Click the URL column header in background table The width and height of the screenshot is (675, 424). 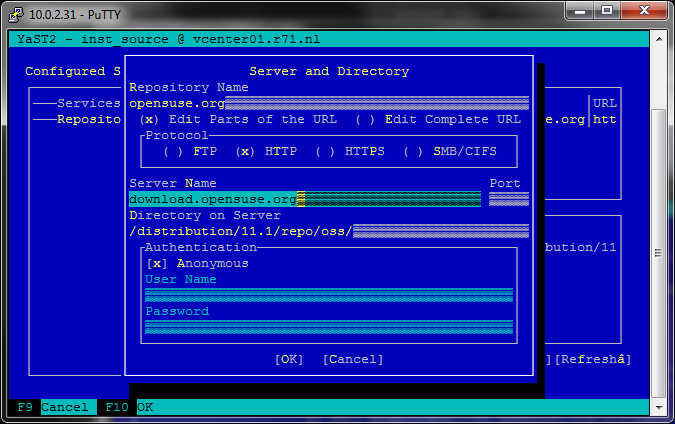(x=605, y=103)
